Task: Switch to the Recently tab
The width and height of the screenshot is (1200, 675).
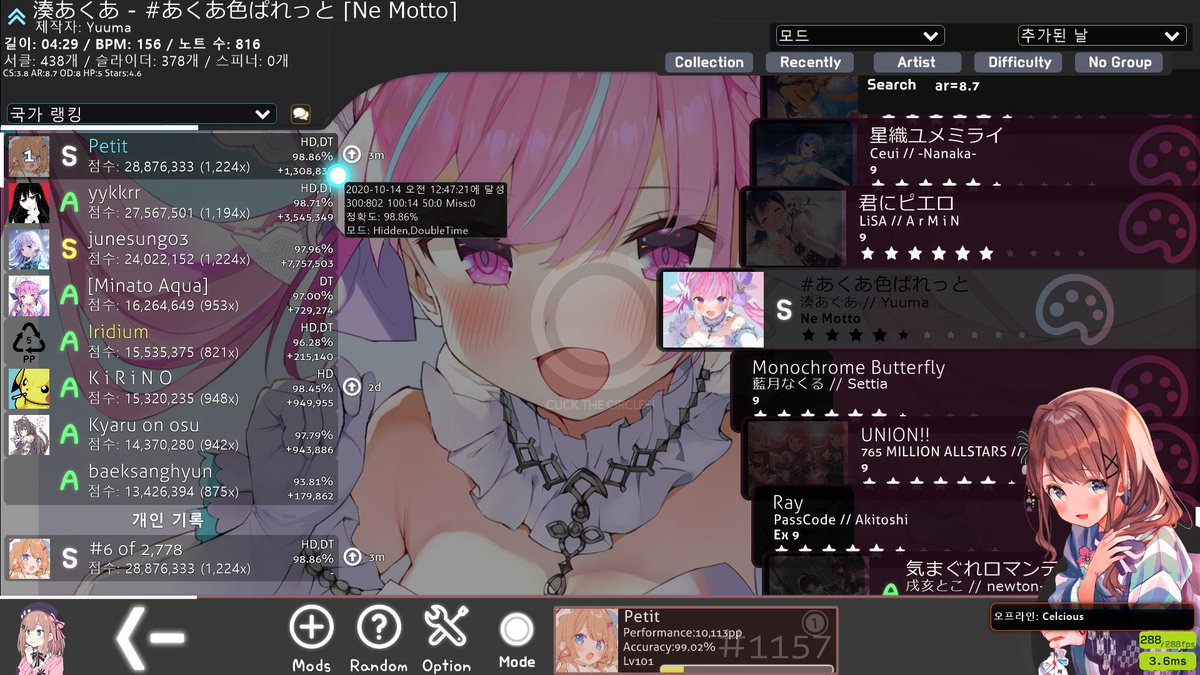Action: 810,62
